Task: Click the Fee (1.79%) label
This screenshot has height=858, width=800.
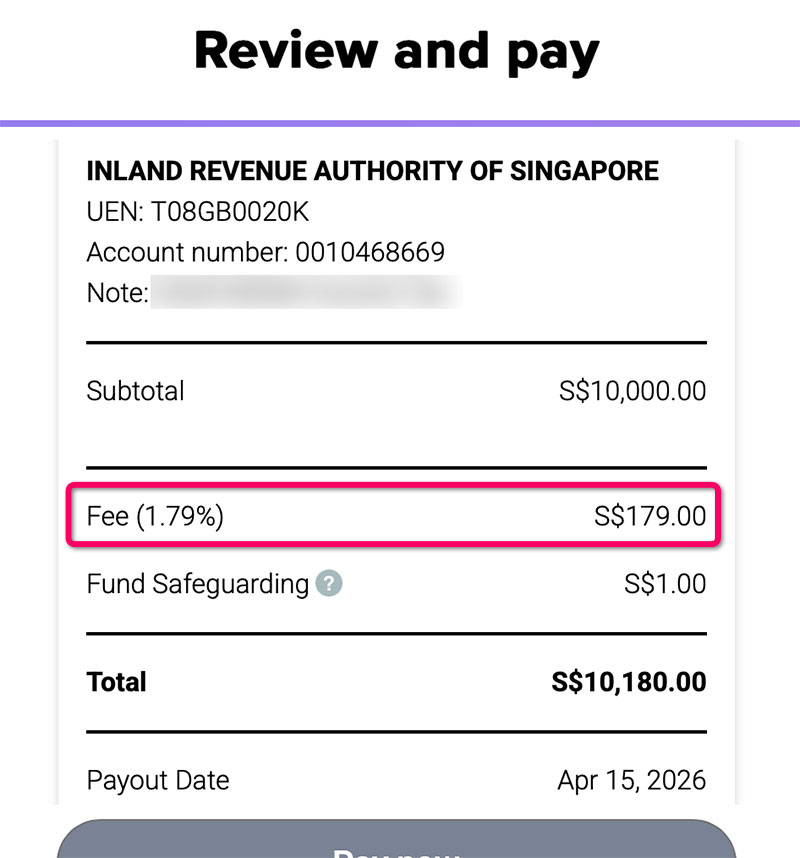Action: 155,516
